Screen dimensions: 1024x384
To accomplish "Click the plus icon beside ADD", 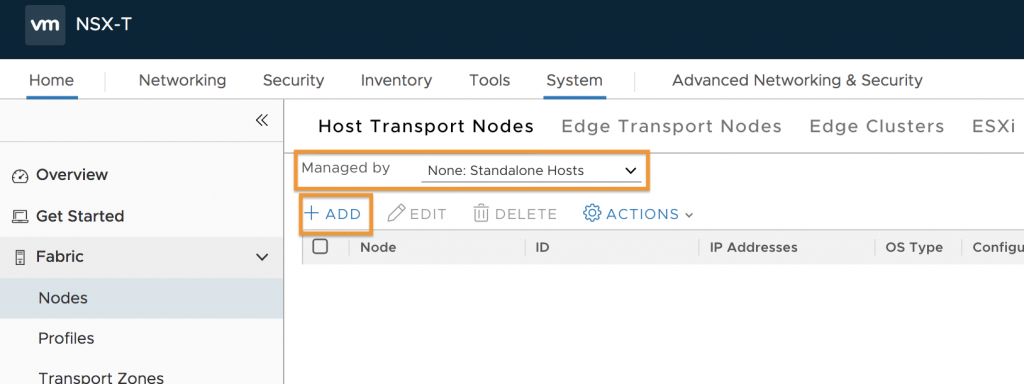I will click(x=312, y=214).
